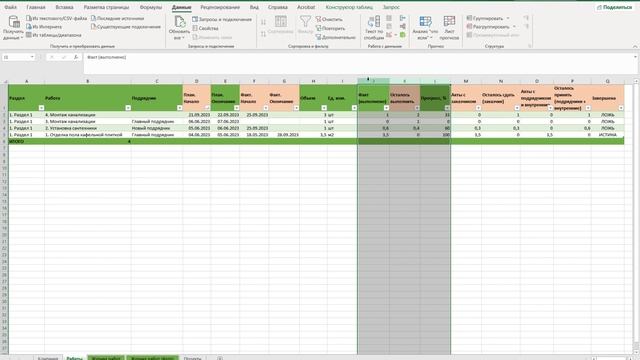
Task: Open Существующие подключения connections
Action: coord(126,27)
